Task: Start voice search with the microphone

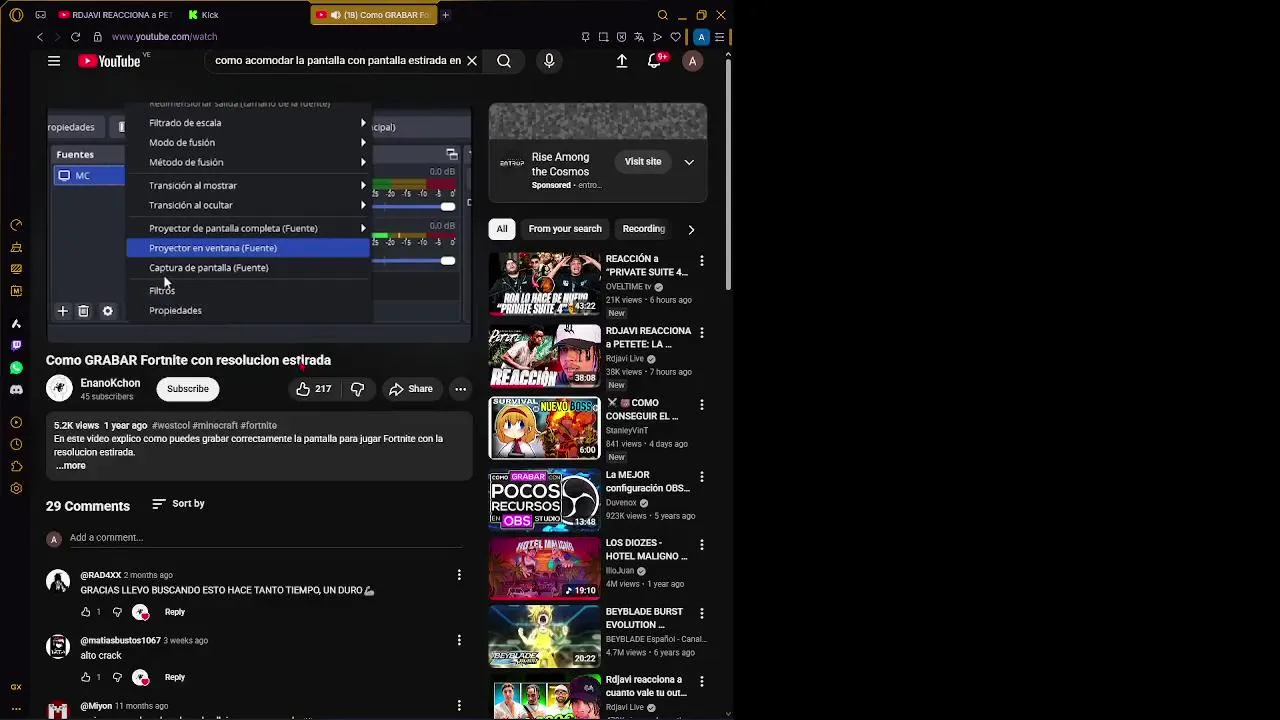Action: click(x=549, y=61)
